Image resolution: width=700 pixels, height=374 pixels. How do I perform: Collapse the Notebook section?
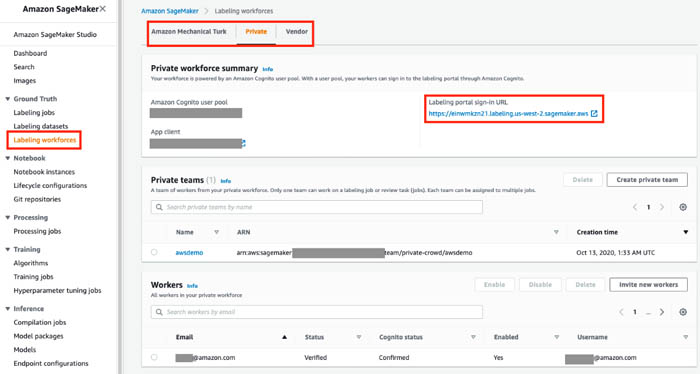[8, 158]
